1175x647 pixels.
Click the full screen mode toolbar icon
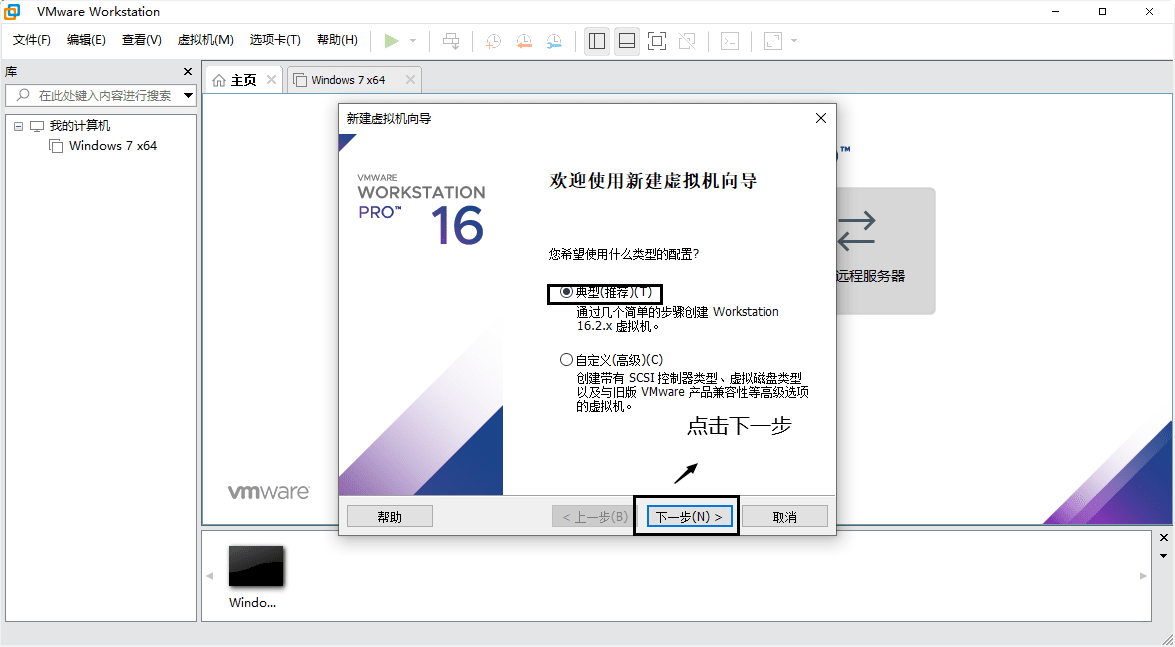coord(657,40)
